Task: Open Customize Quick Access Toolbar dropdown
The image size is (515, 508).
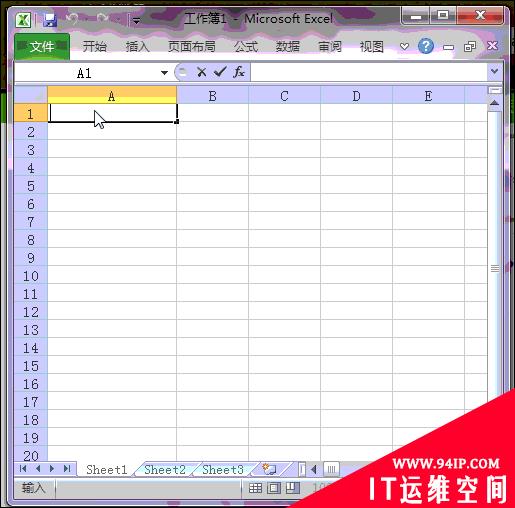Action: tap(136, 21)
